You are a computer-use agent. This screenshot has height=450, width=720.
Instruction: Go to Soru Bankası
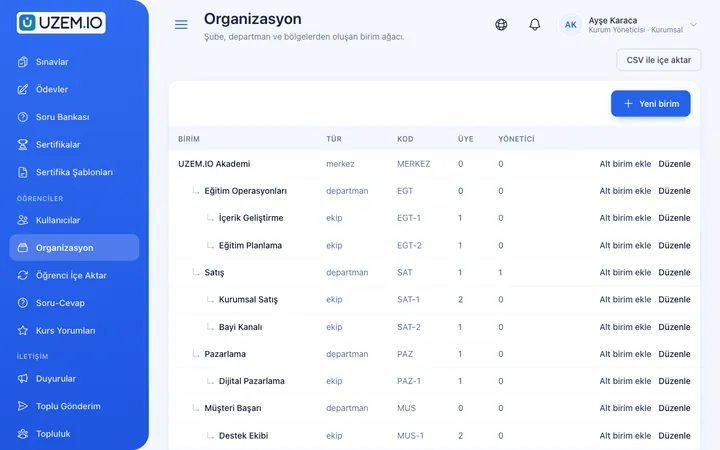tap(74, 117)
